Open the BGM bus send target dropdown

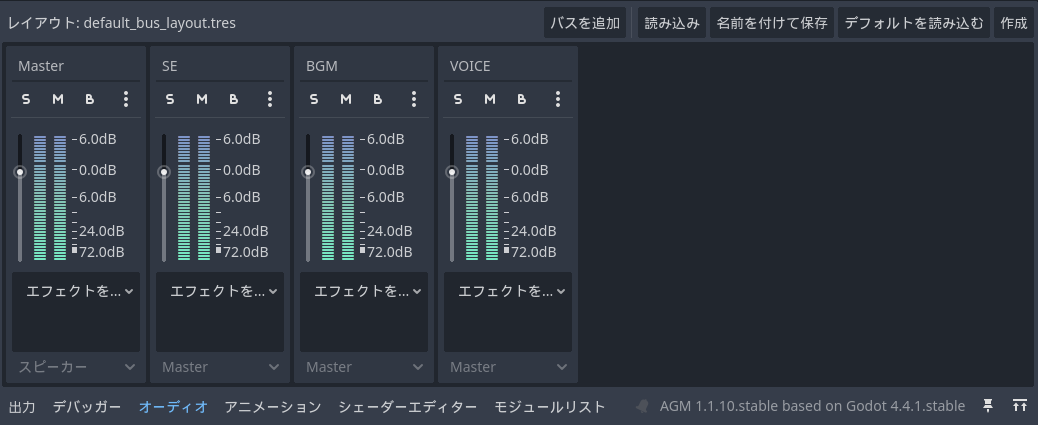[x=364, y=367]
